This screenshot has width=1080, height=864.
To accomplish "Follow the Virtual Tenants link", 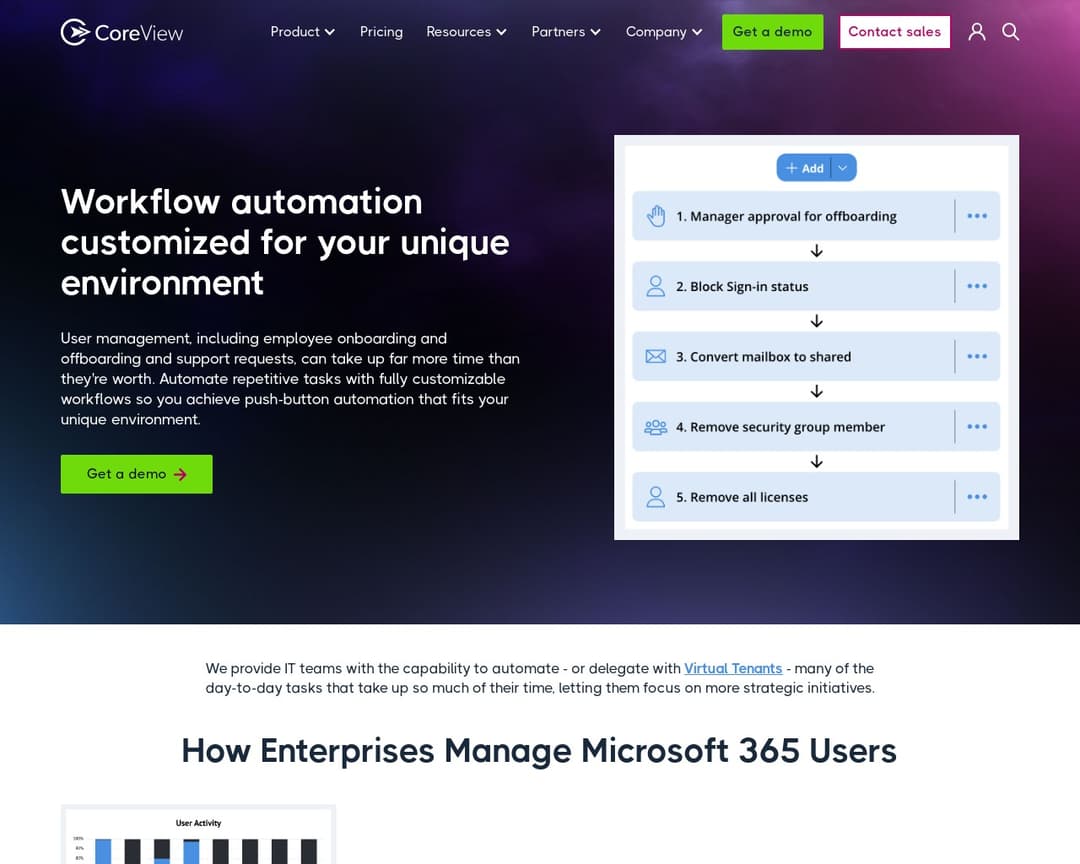I will tap(733, 668).
